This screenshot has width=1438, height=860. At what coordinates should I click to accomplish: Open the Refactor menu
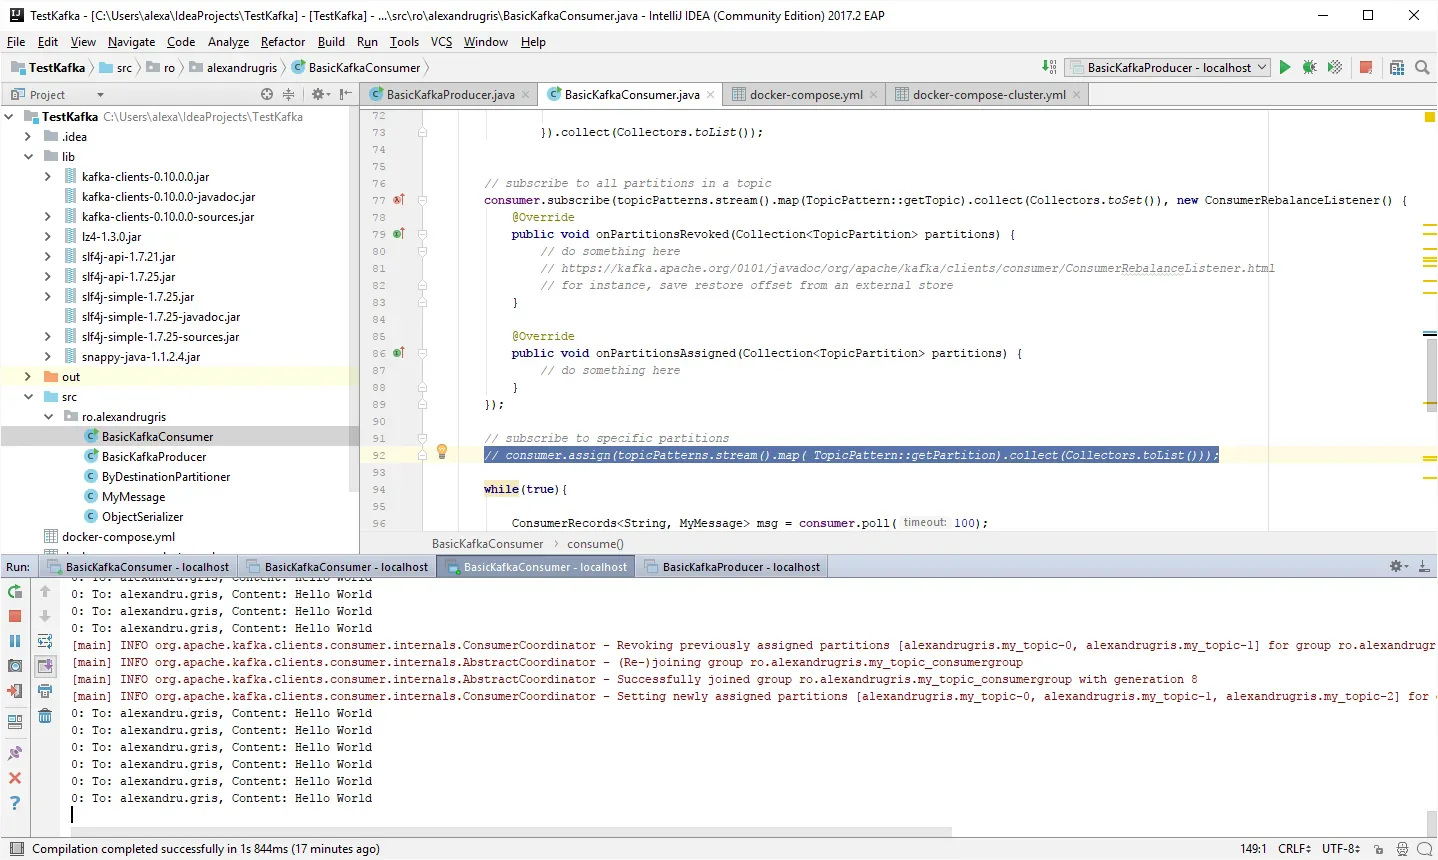[x=283, y=41]
